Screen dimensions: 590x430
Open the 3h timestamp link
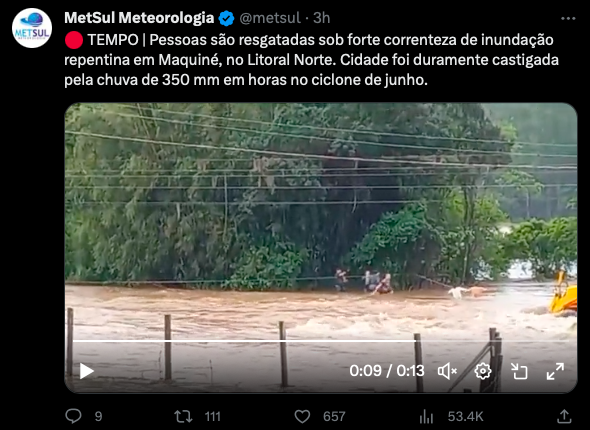click(x=322, y=18)
